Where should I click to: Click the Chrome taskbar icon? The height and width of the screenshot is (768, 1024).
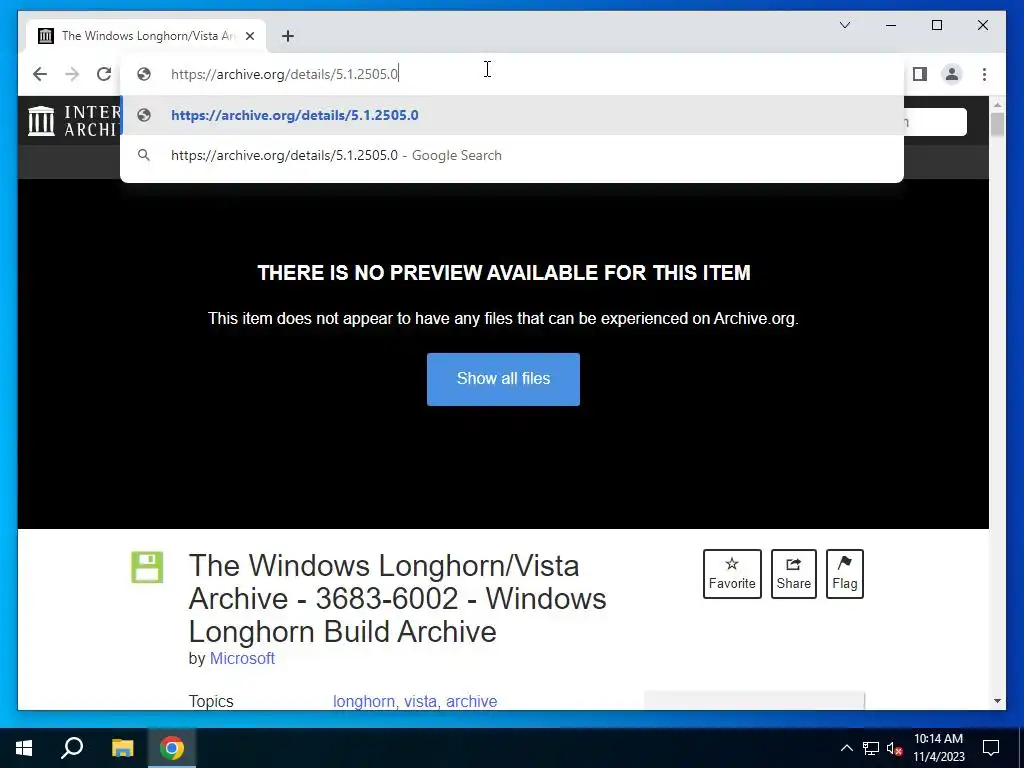[x=172, y=748]
